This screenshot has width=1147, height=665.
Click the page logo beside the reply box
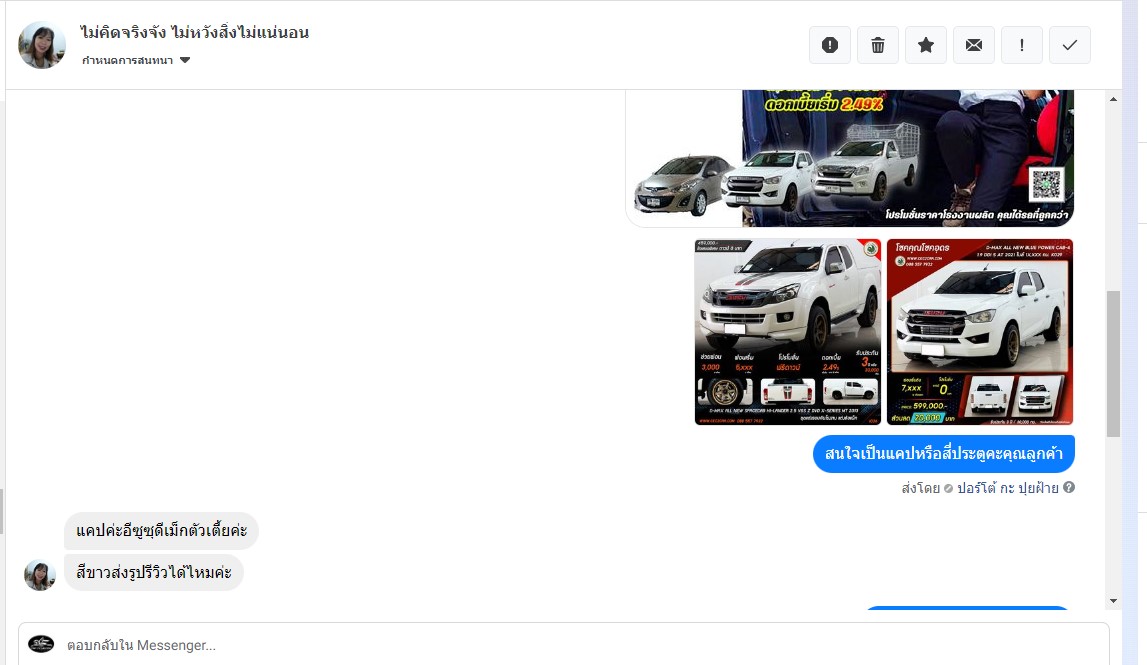pos(41,644)
